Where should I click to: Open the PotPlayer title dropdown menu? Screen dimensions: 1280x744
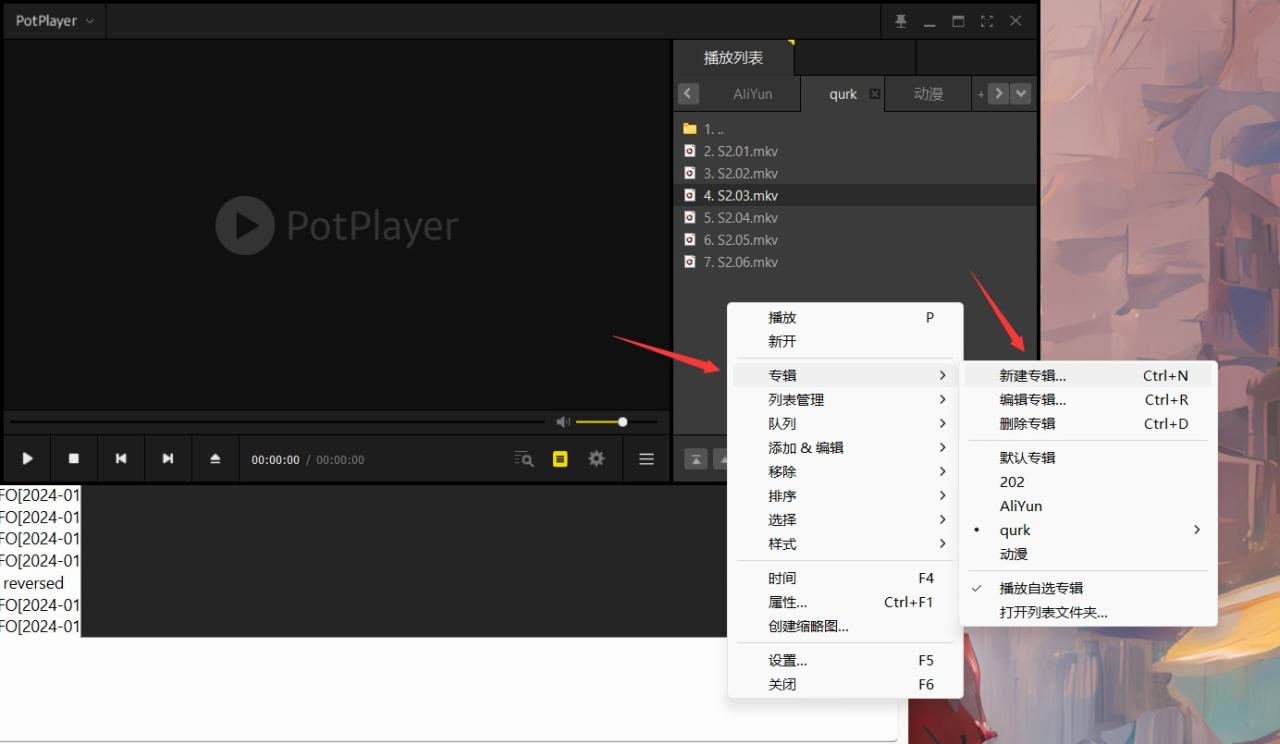[x=55, y=21]
